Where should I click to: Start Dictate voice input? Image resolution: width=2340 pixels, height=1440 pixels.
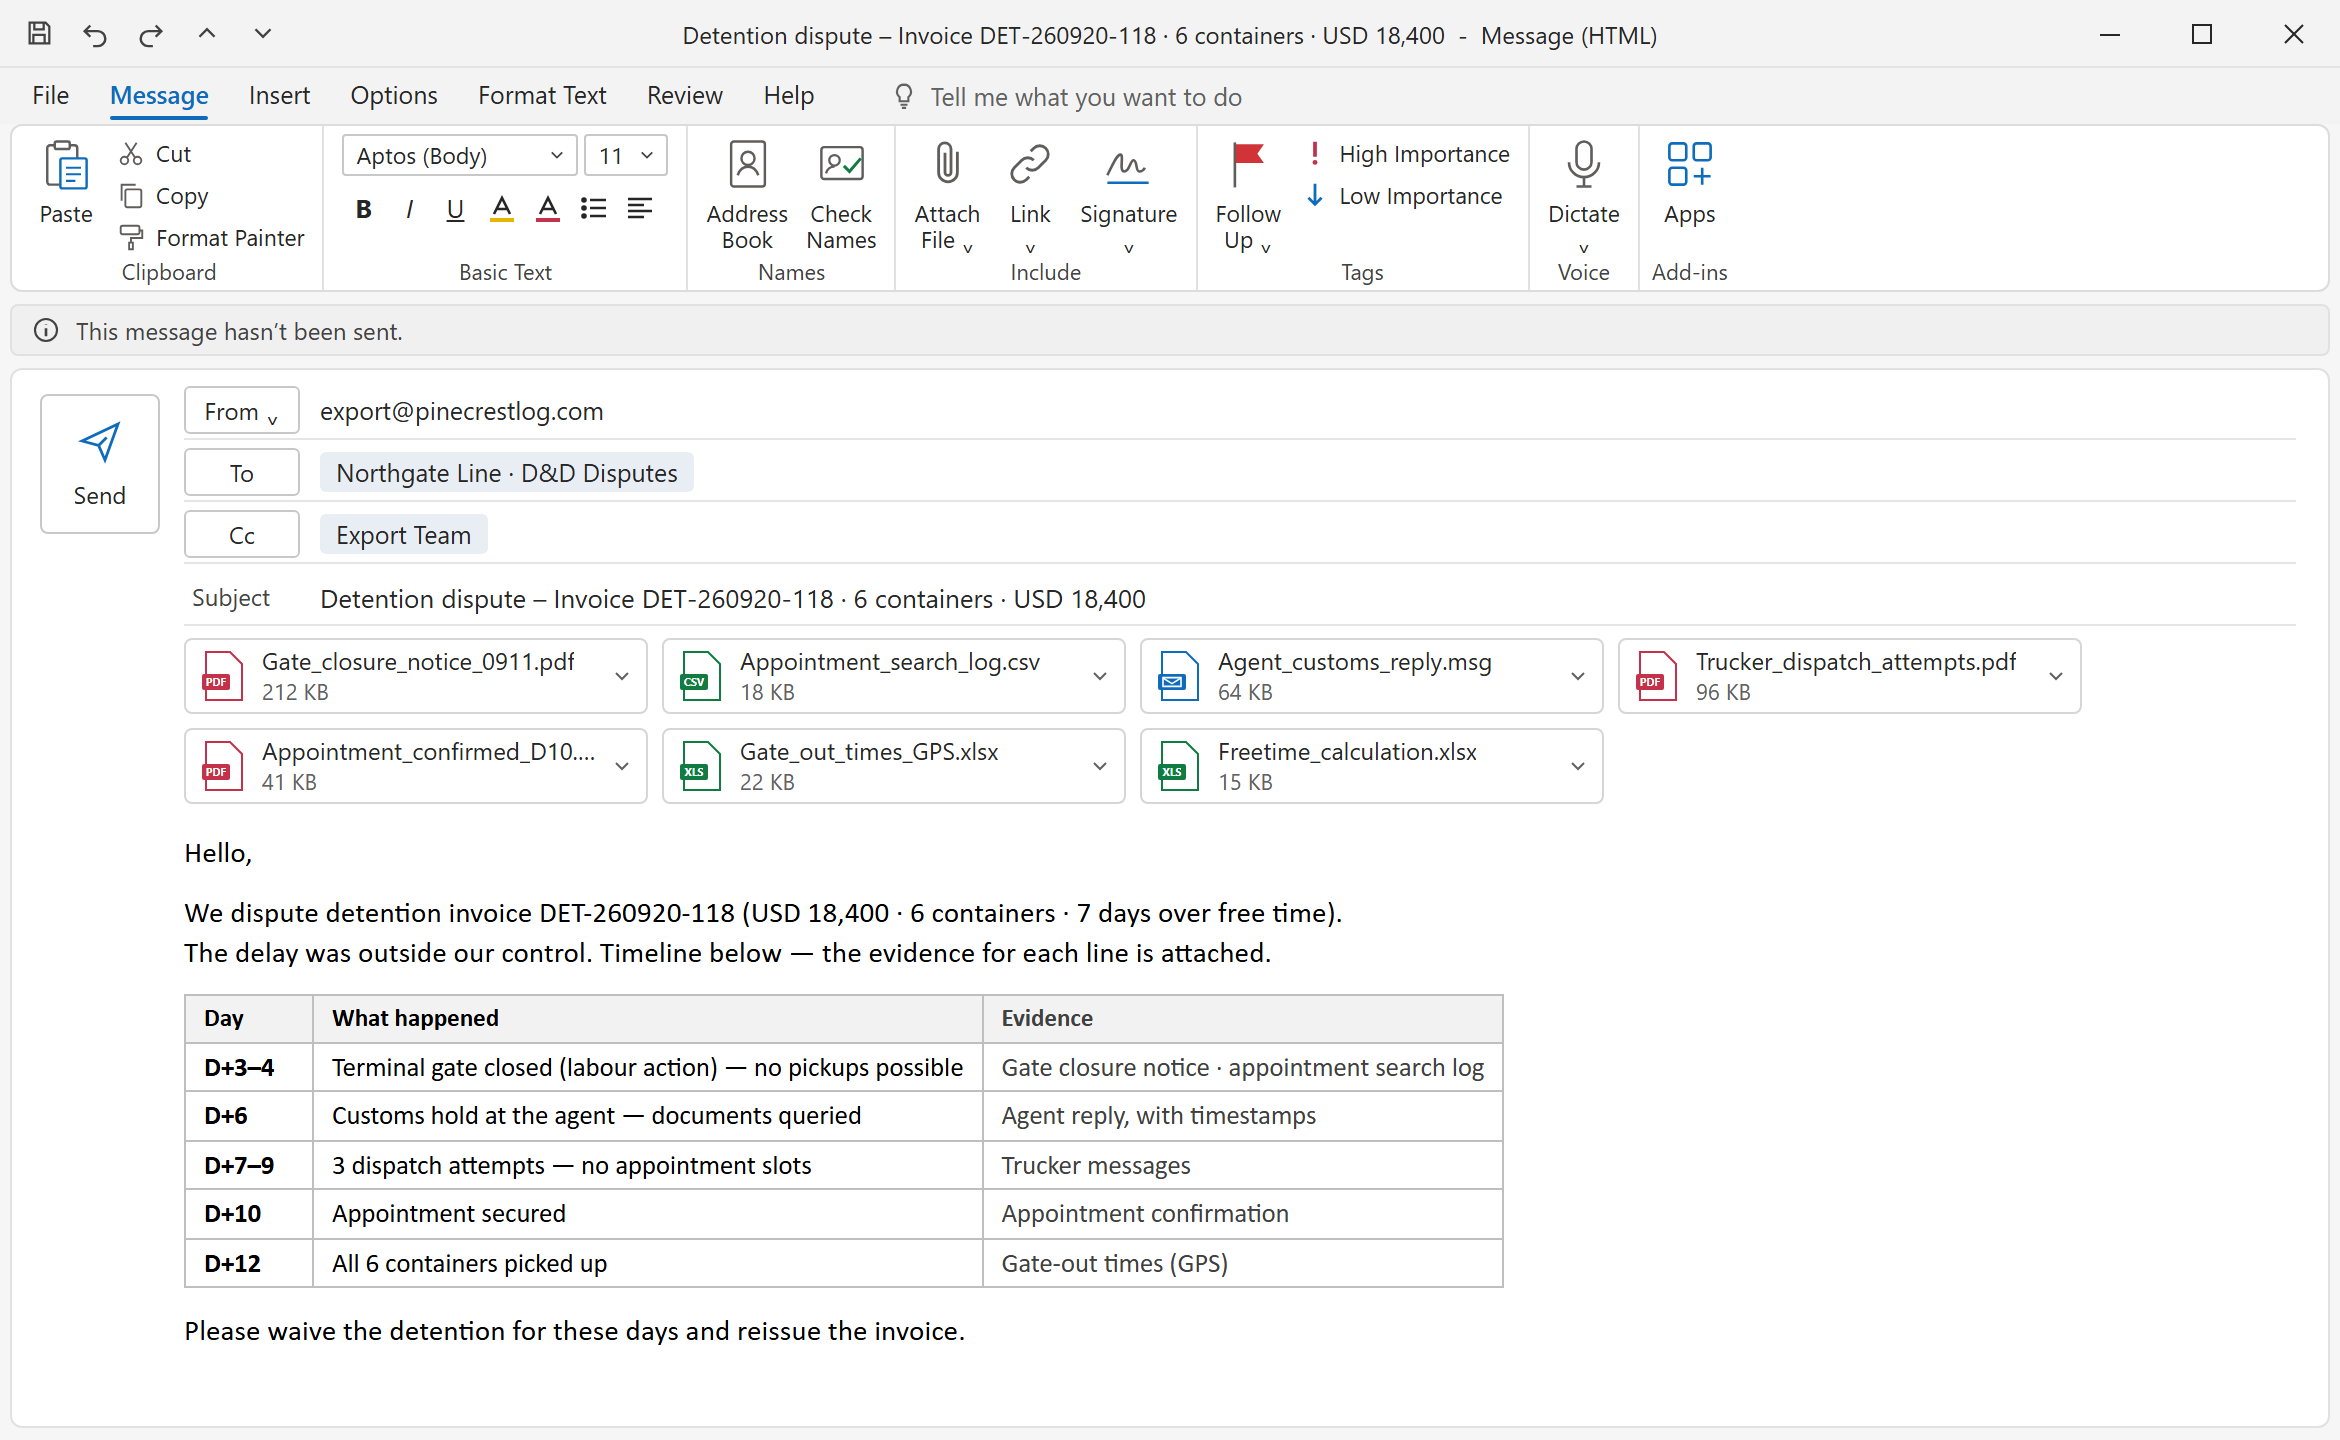(x=1583, y=196)
